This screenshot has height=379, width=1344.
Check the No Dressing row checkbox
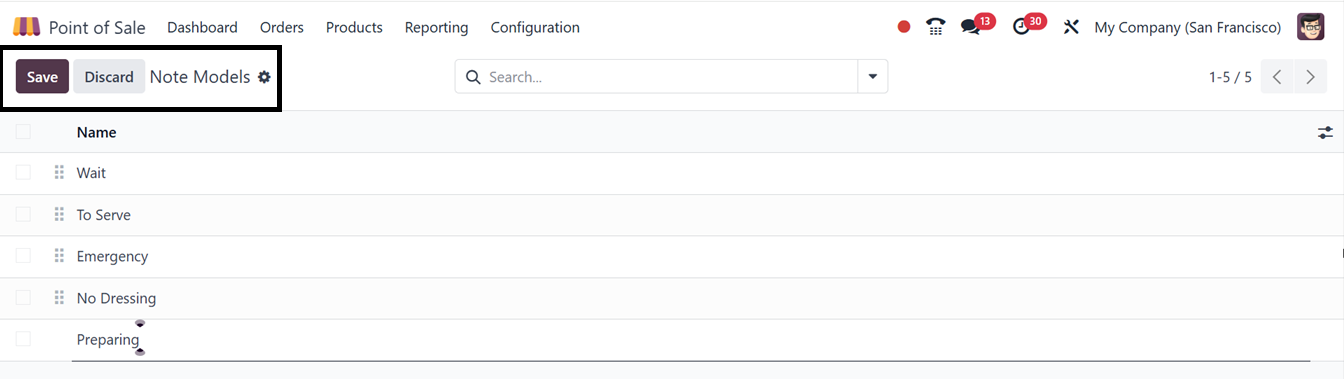point(23,298)
